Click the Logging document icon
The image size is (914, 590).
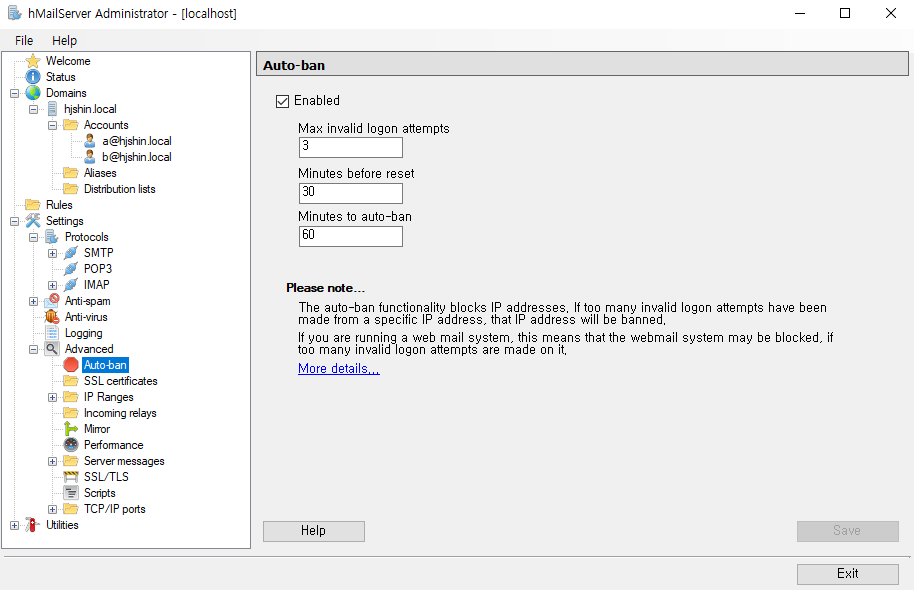52,333
